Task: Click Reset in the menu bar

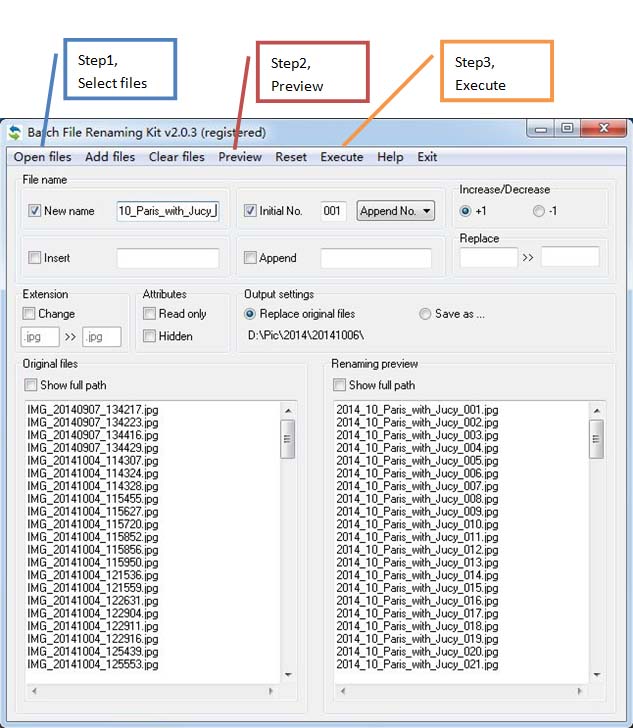Action: pos(291,157)
